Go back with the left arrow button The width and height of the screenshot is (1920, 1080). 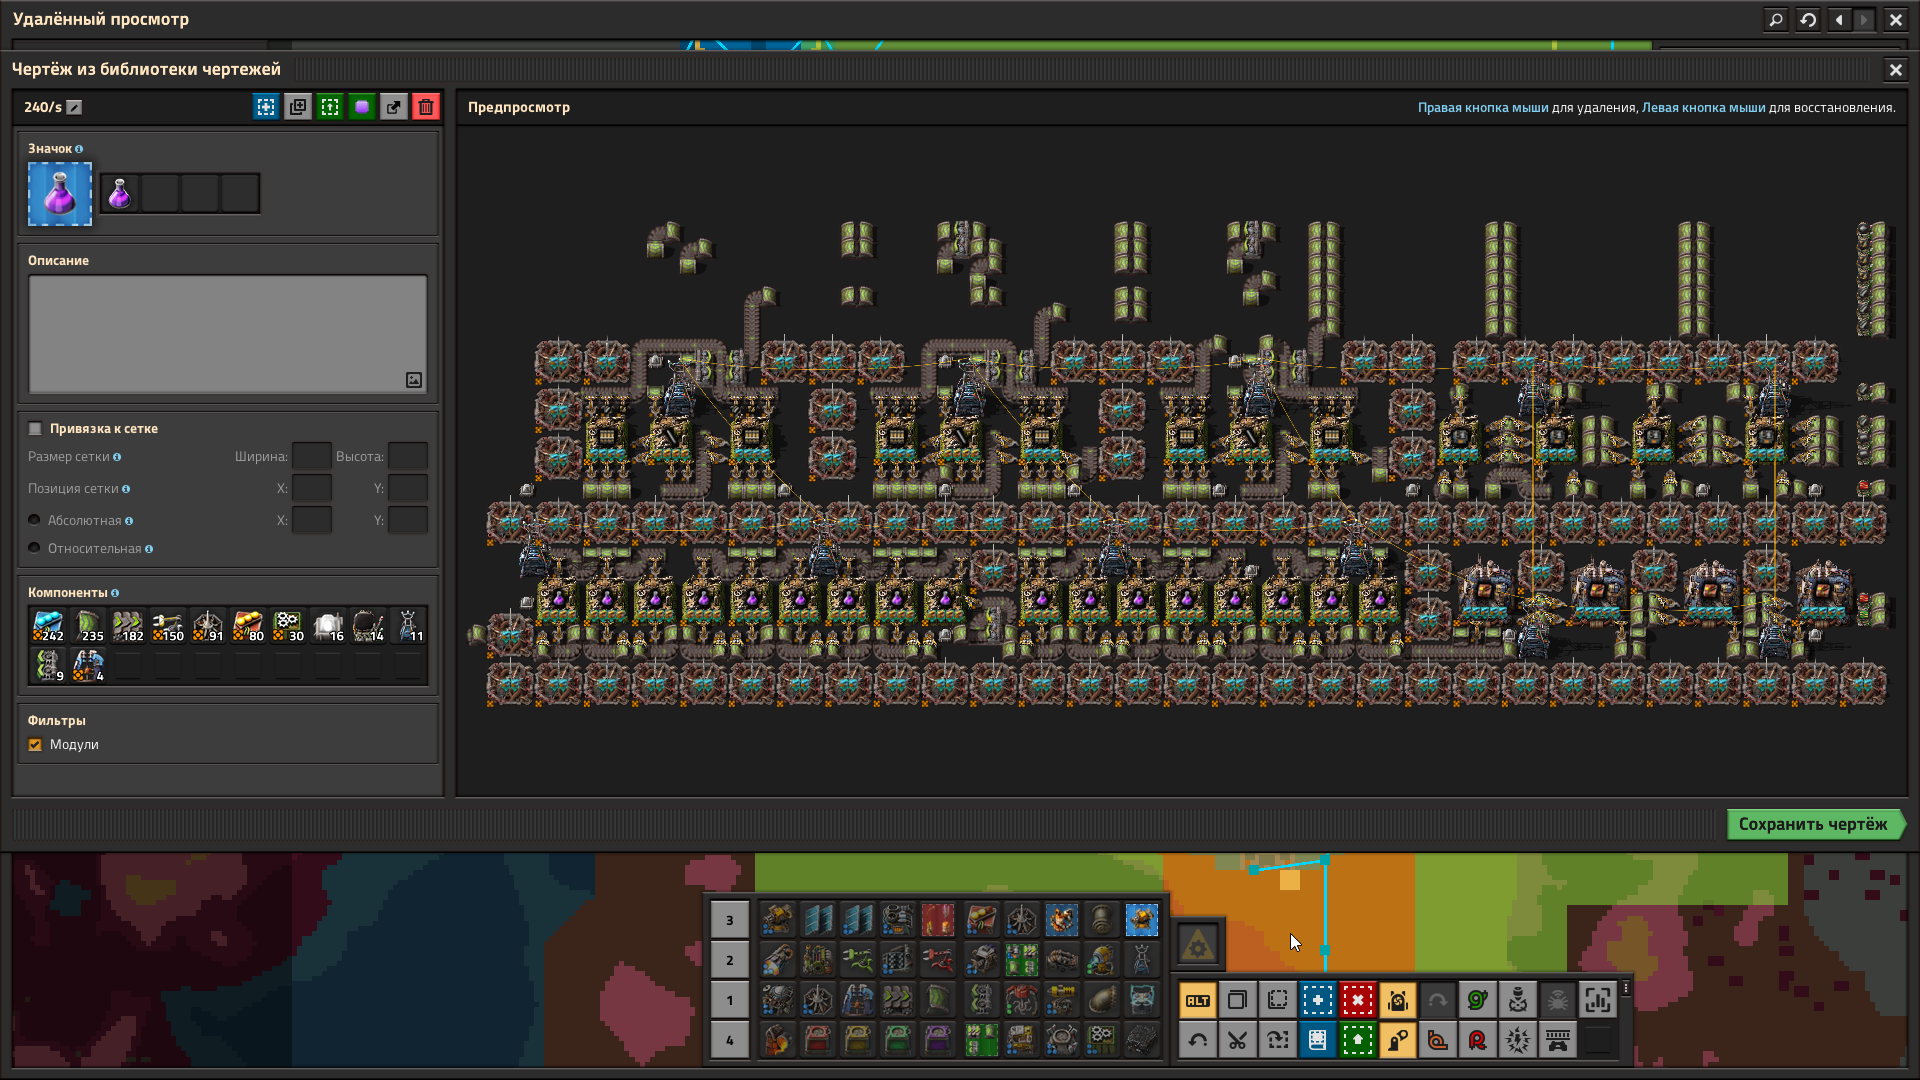1840,19
